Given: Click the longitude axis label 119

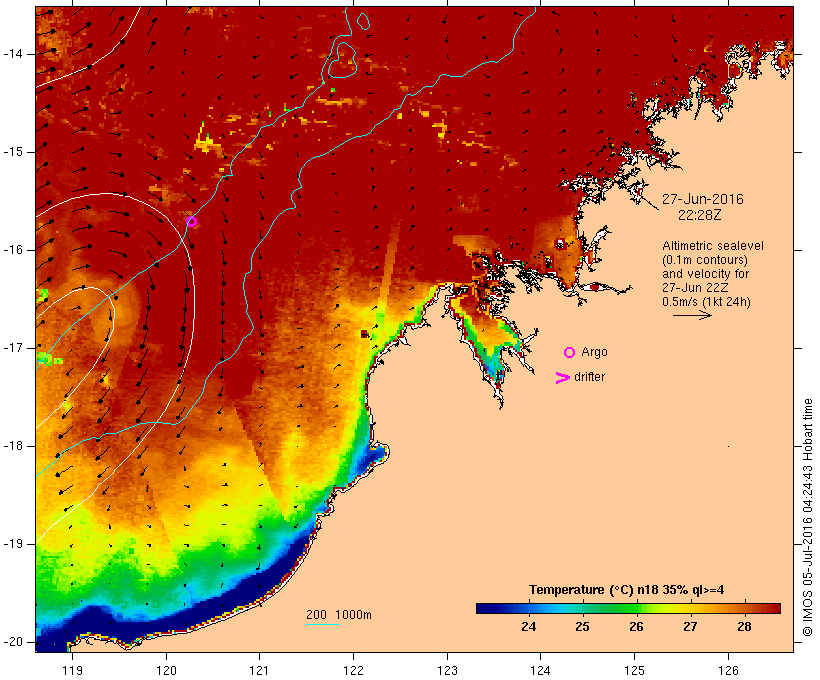Looking at the screenshot, I should click(x=72, y=670).
